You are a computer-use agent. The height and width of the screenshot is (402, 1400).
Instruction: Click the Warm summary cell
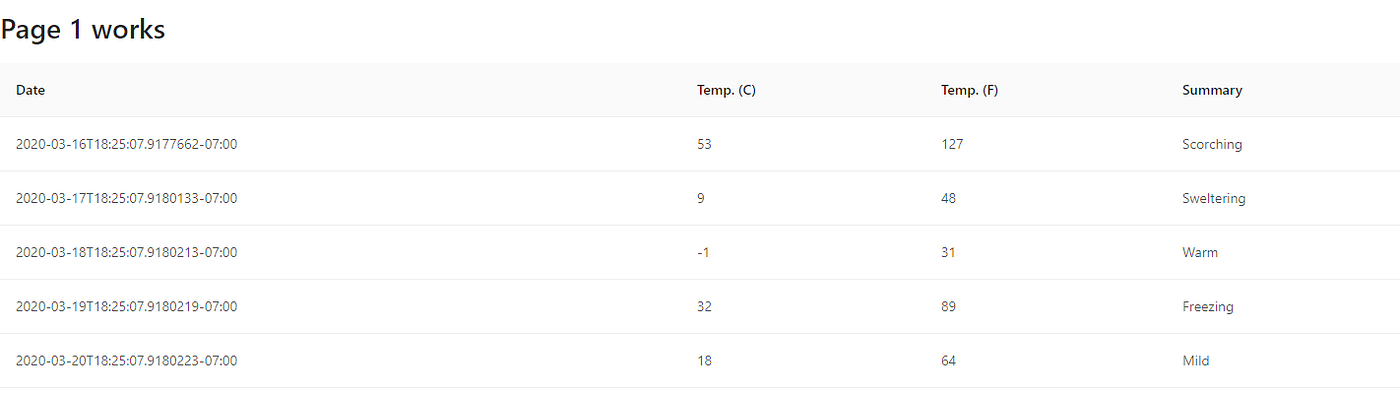(1200, 252)
